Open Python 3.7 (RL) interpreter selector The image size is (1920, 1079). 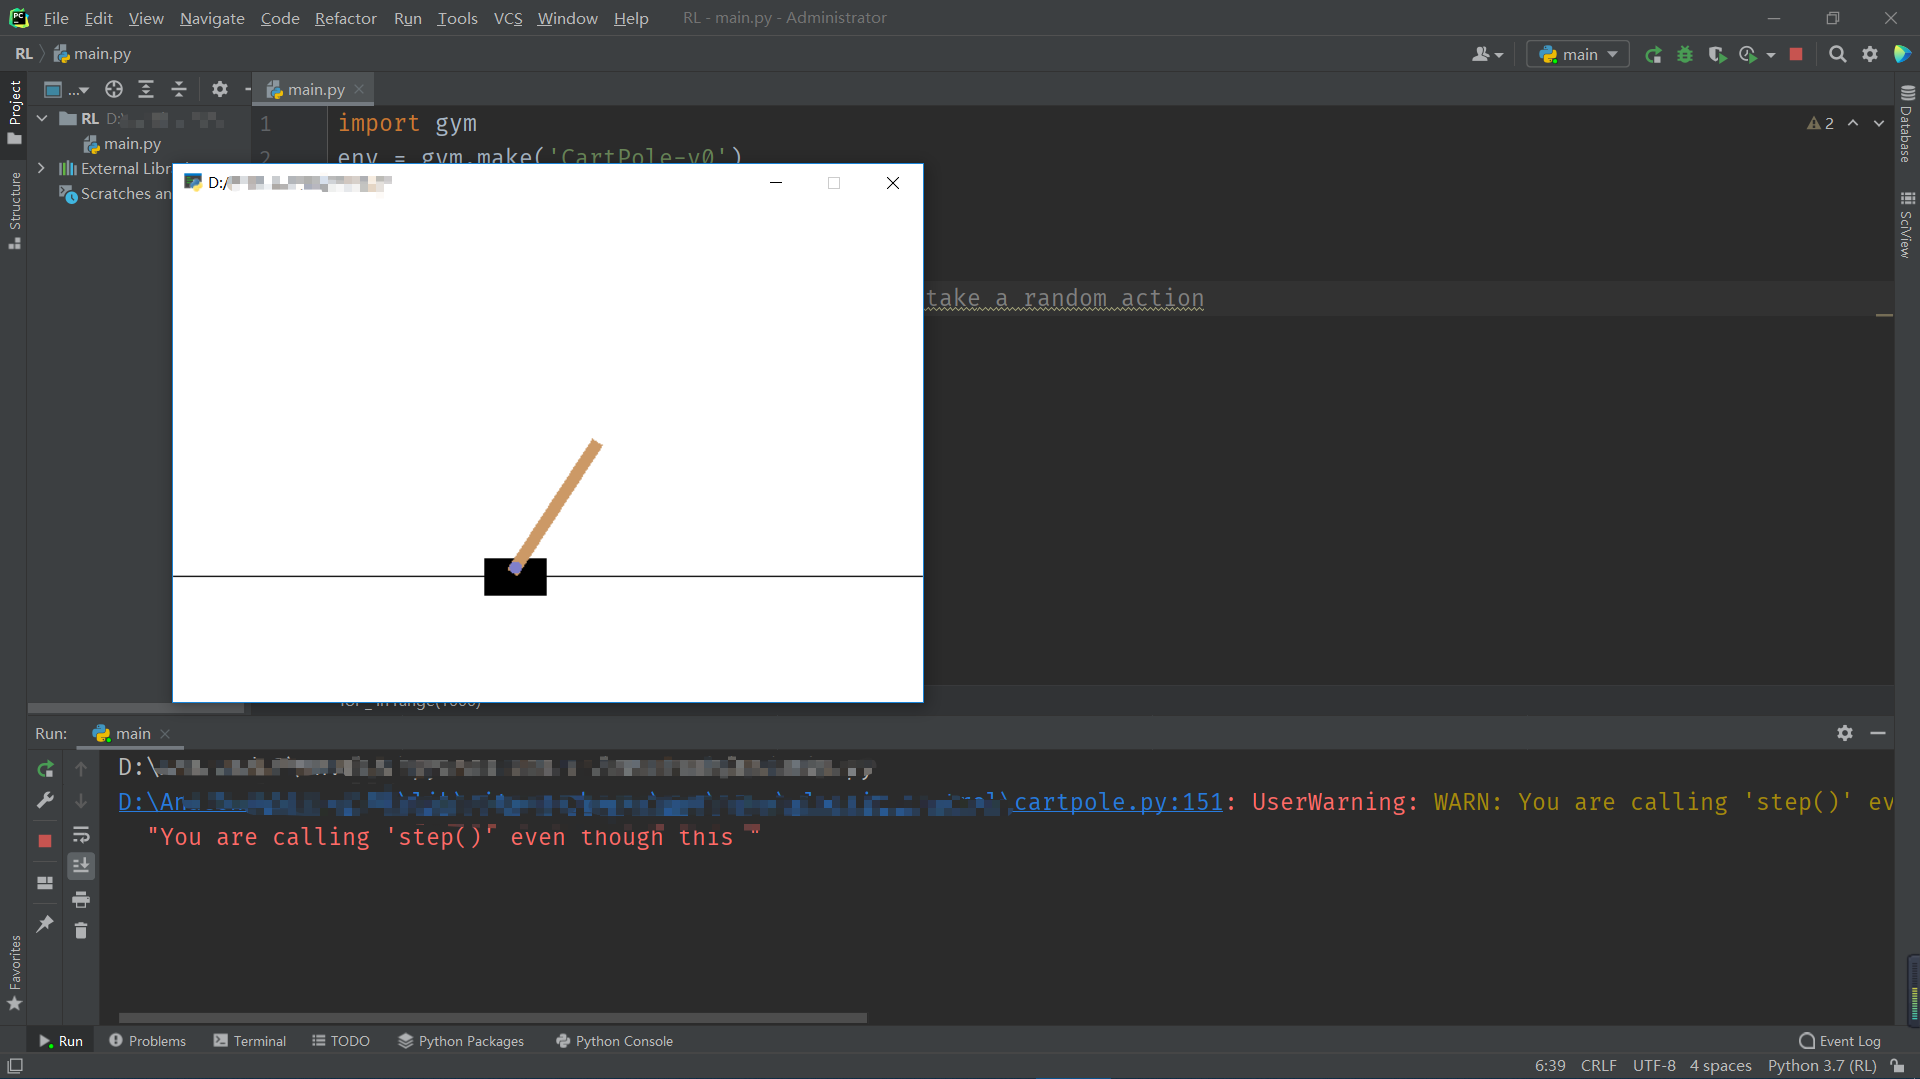[x=1822, y=1066]
